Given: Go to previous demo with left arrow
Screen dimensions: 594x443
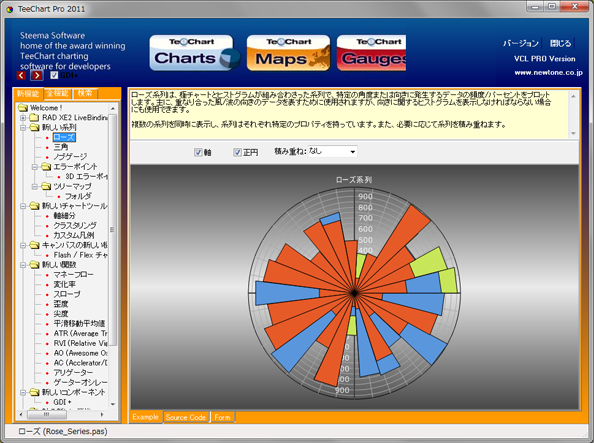Looking at the screenshot, I should click(x=21, y=75).
